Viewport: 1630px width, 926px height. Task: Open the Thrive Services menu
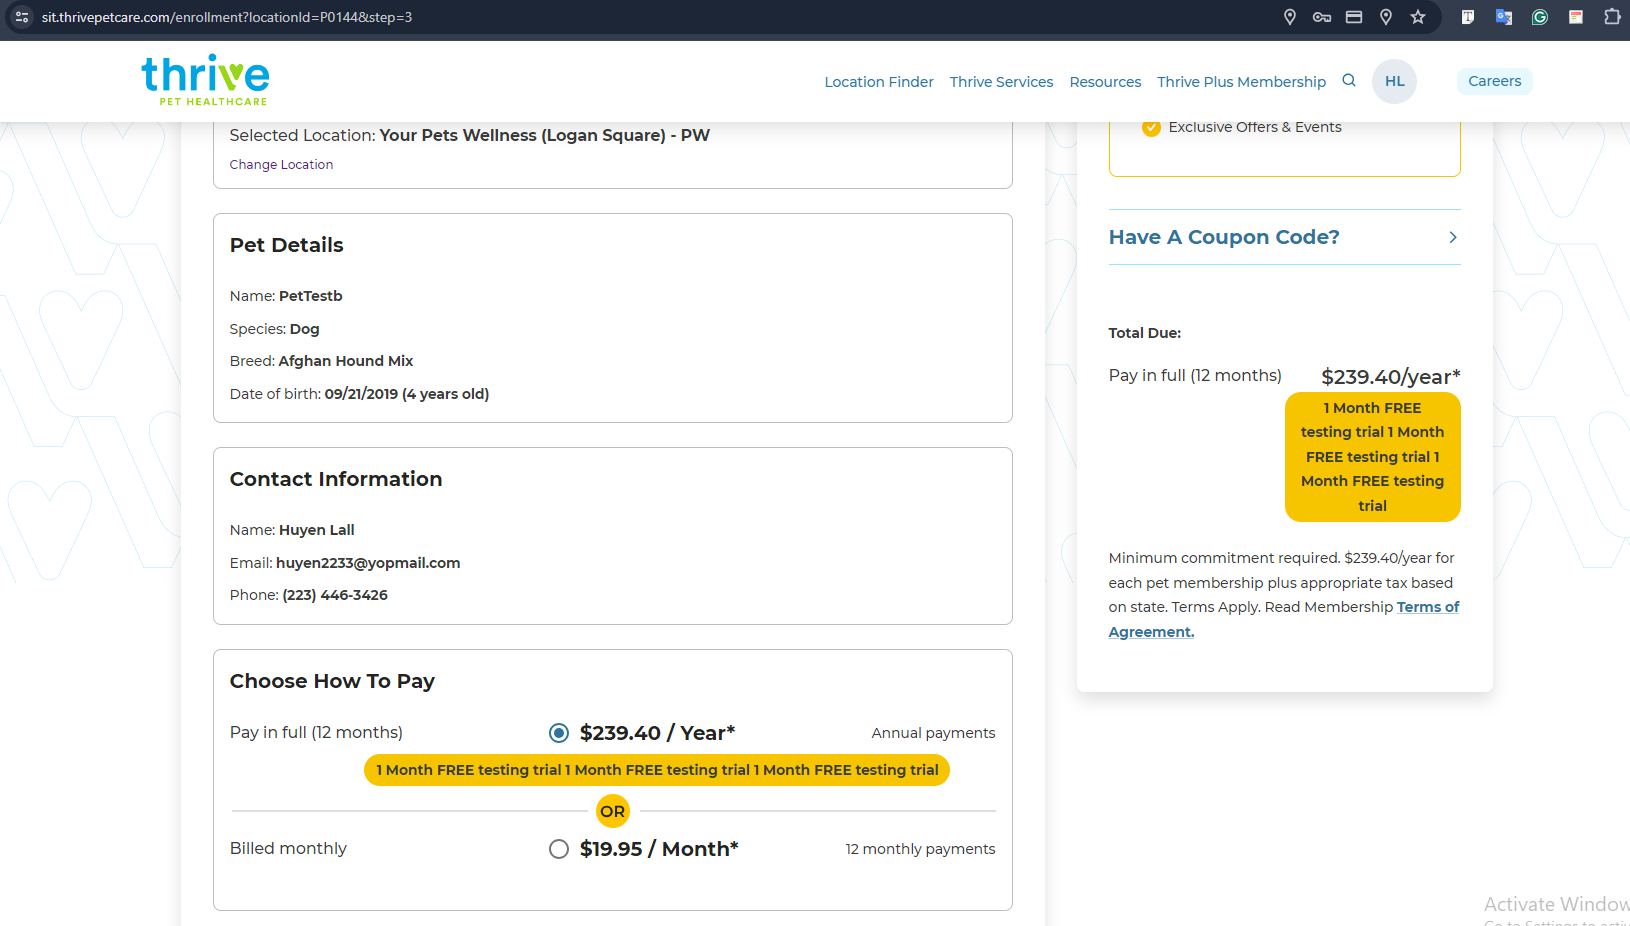coord(1001,82)
